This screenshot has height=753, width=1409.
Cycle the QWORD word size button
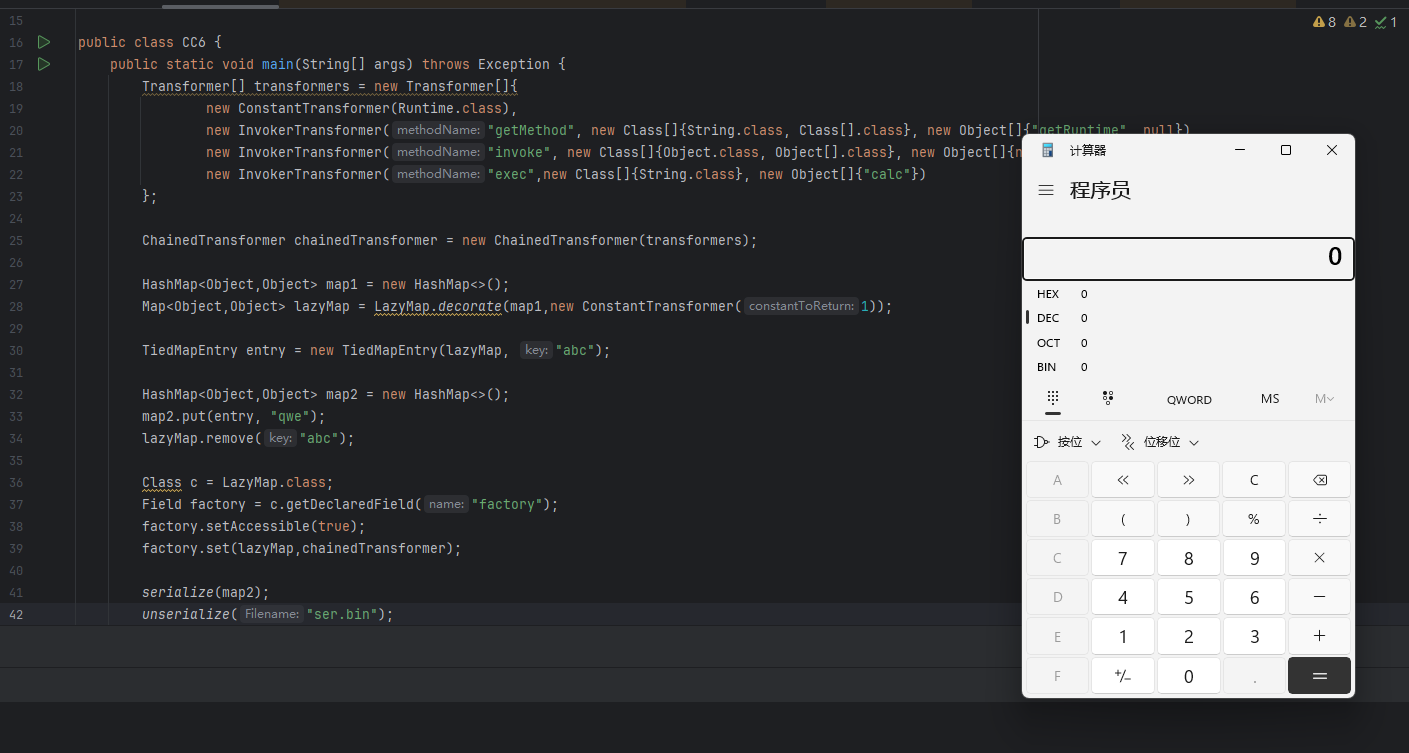pyautogui.click(x=1189, y=399)
